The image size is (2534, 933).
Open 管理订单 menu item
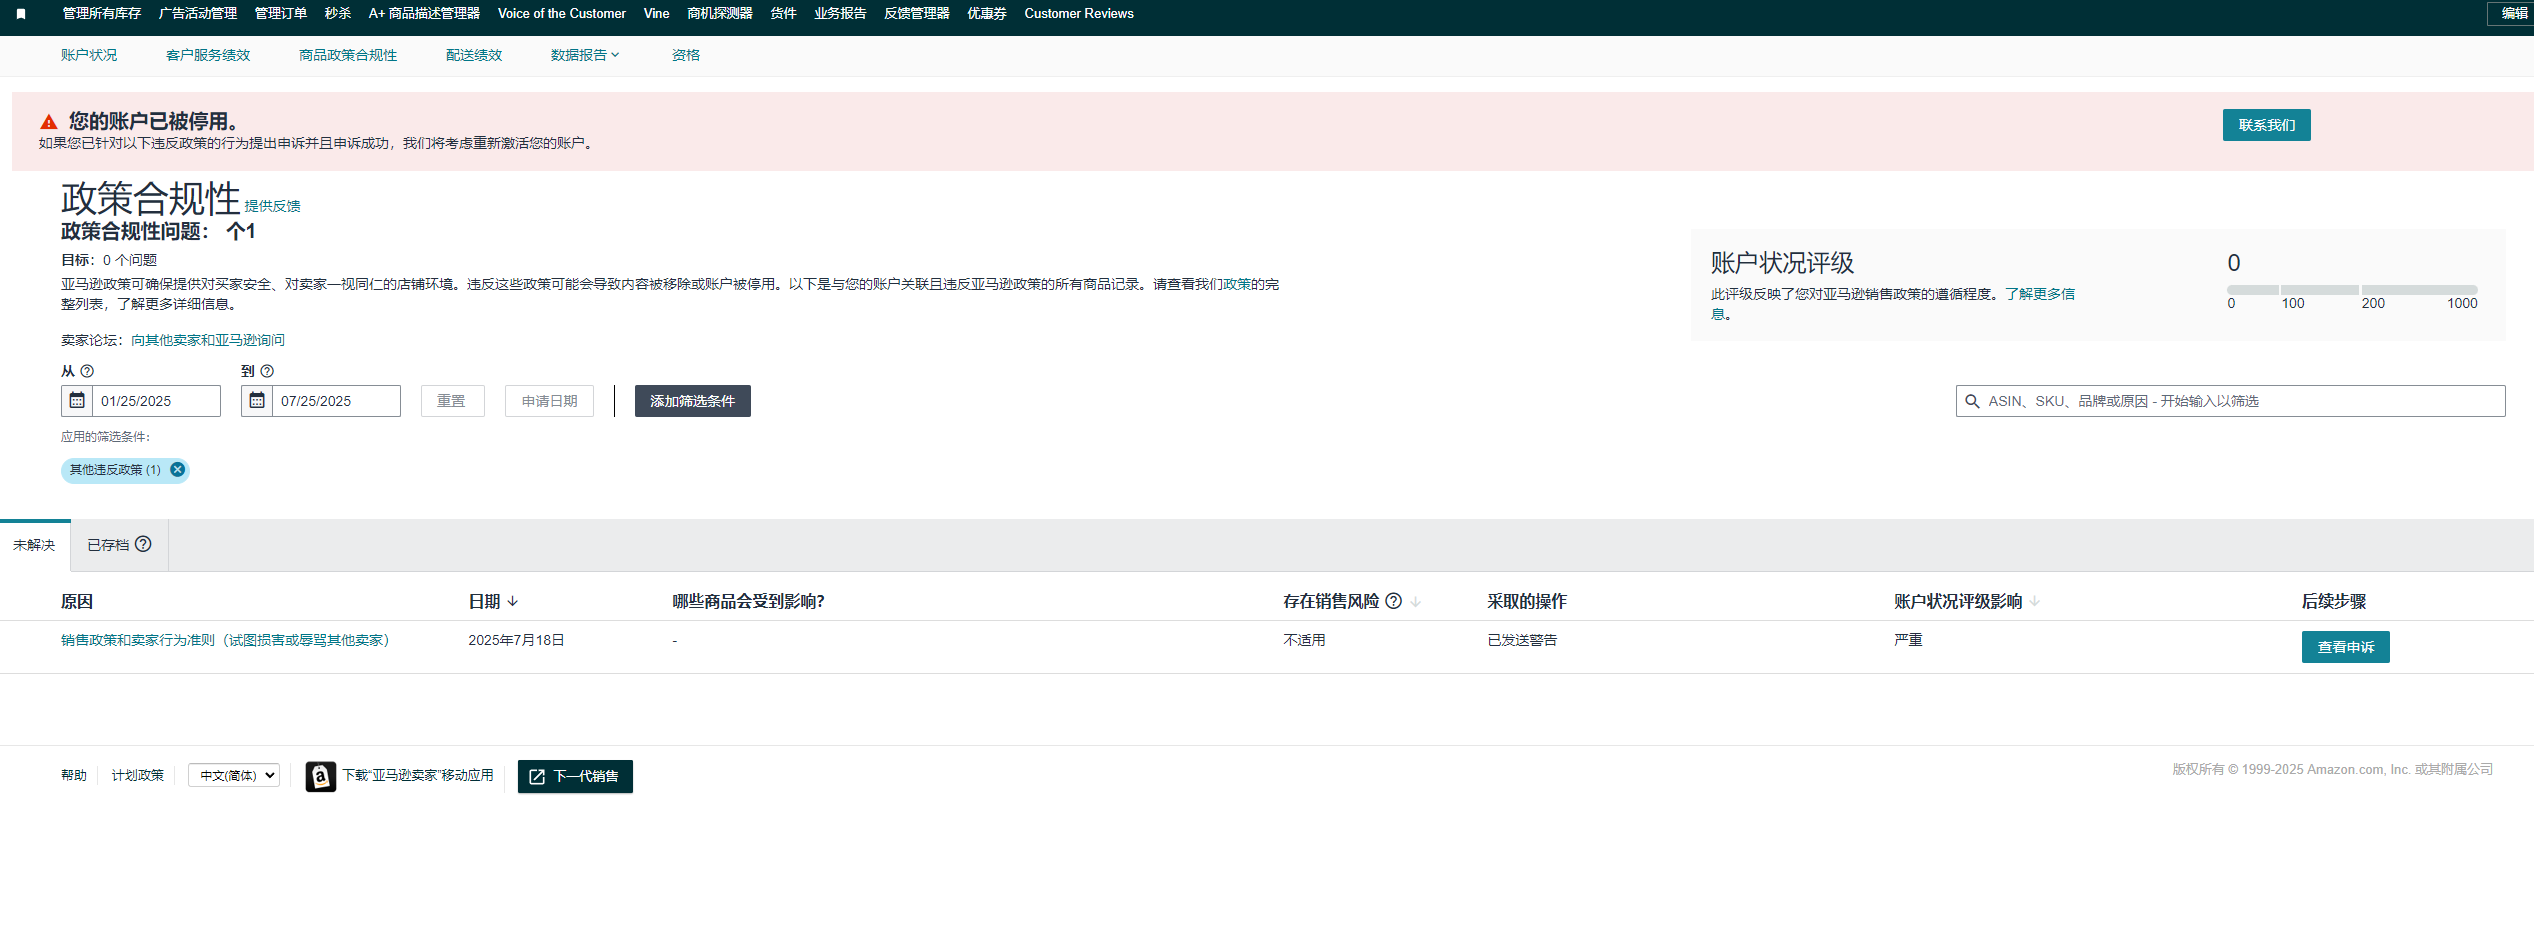click(281, 14)
